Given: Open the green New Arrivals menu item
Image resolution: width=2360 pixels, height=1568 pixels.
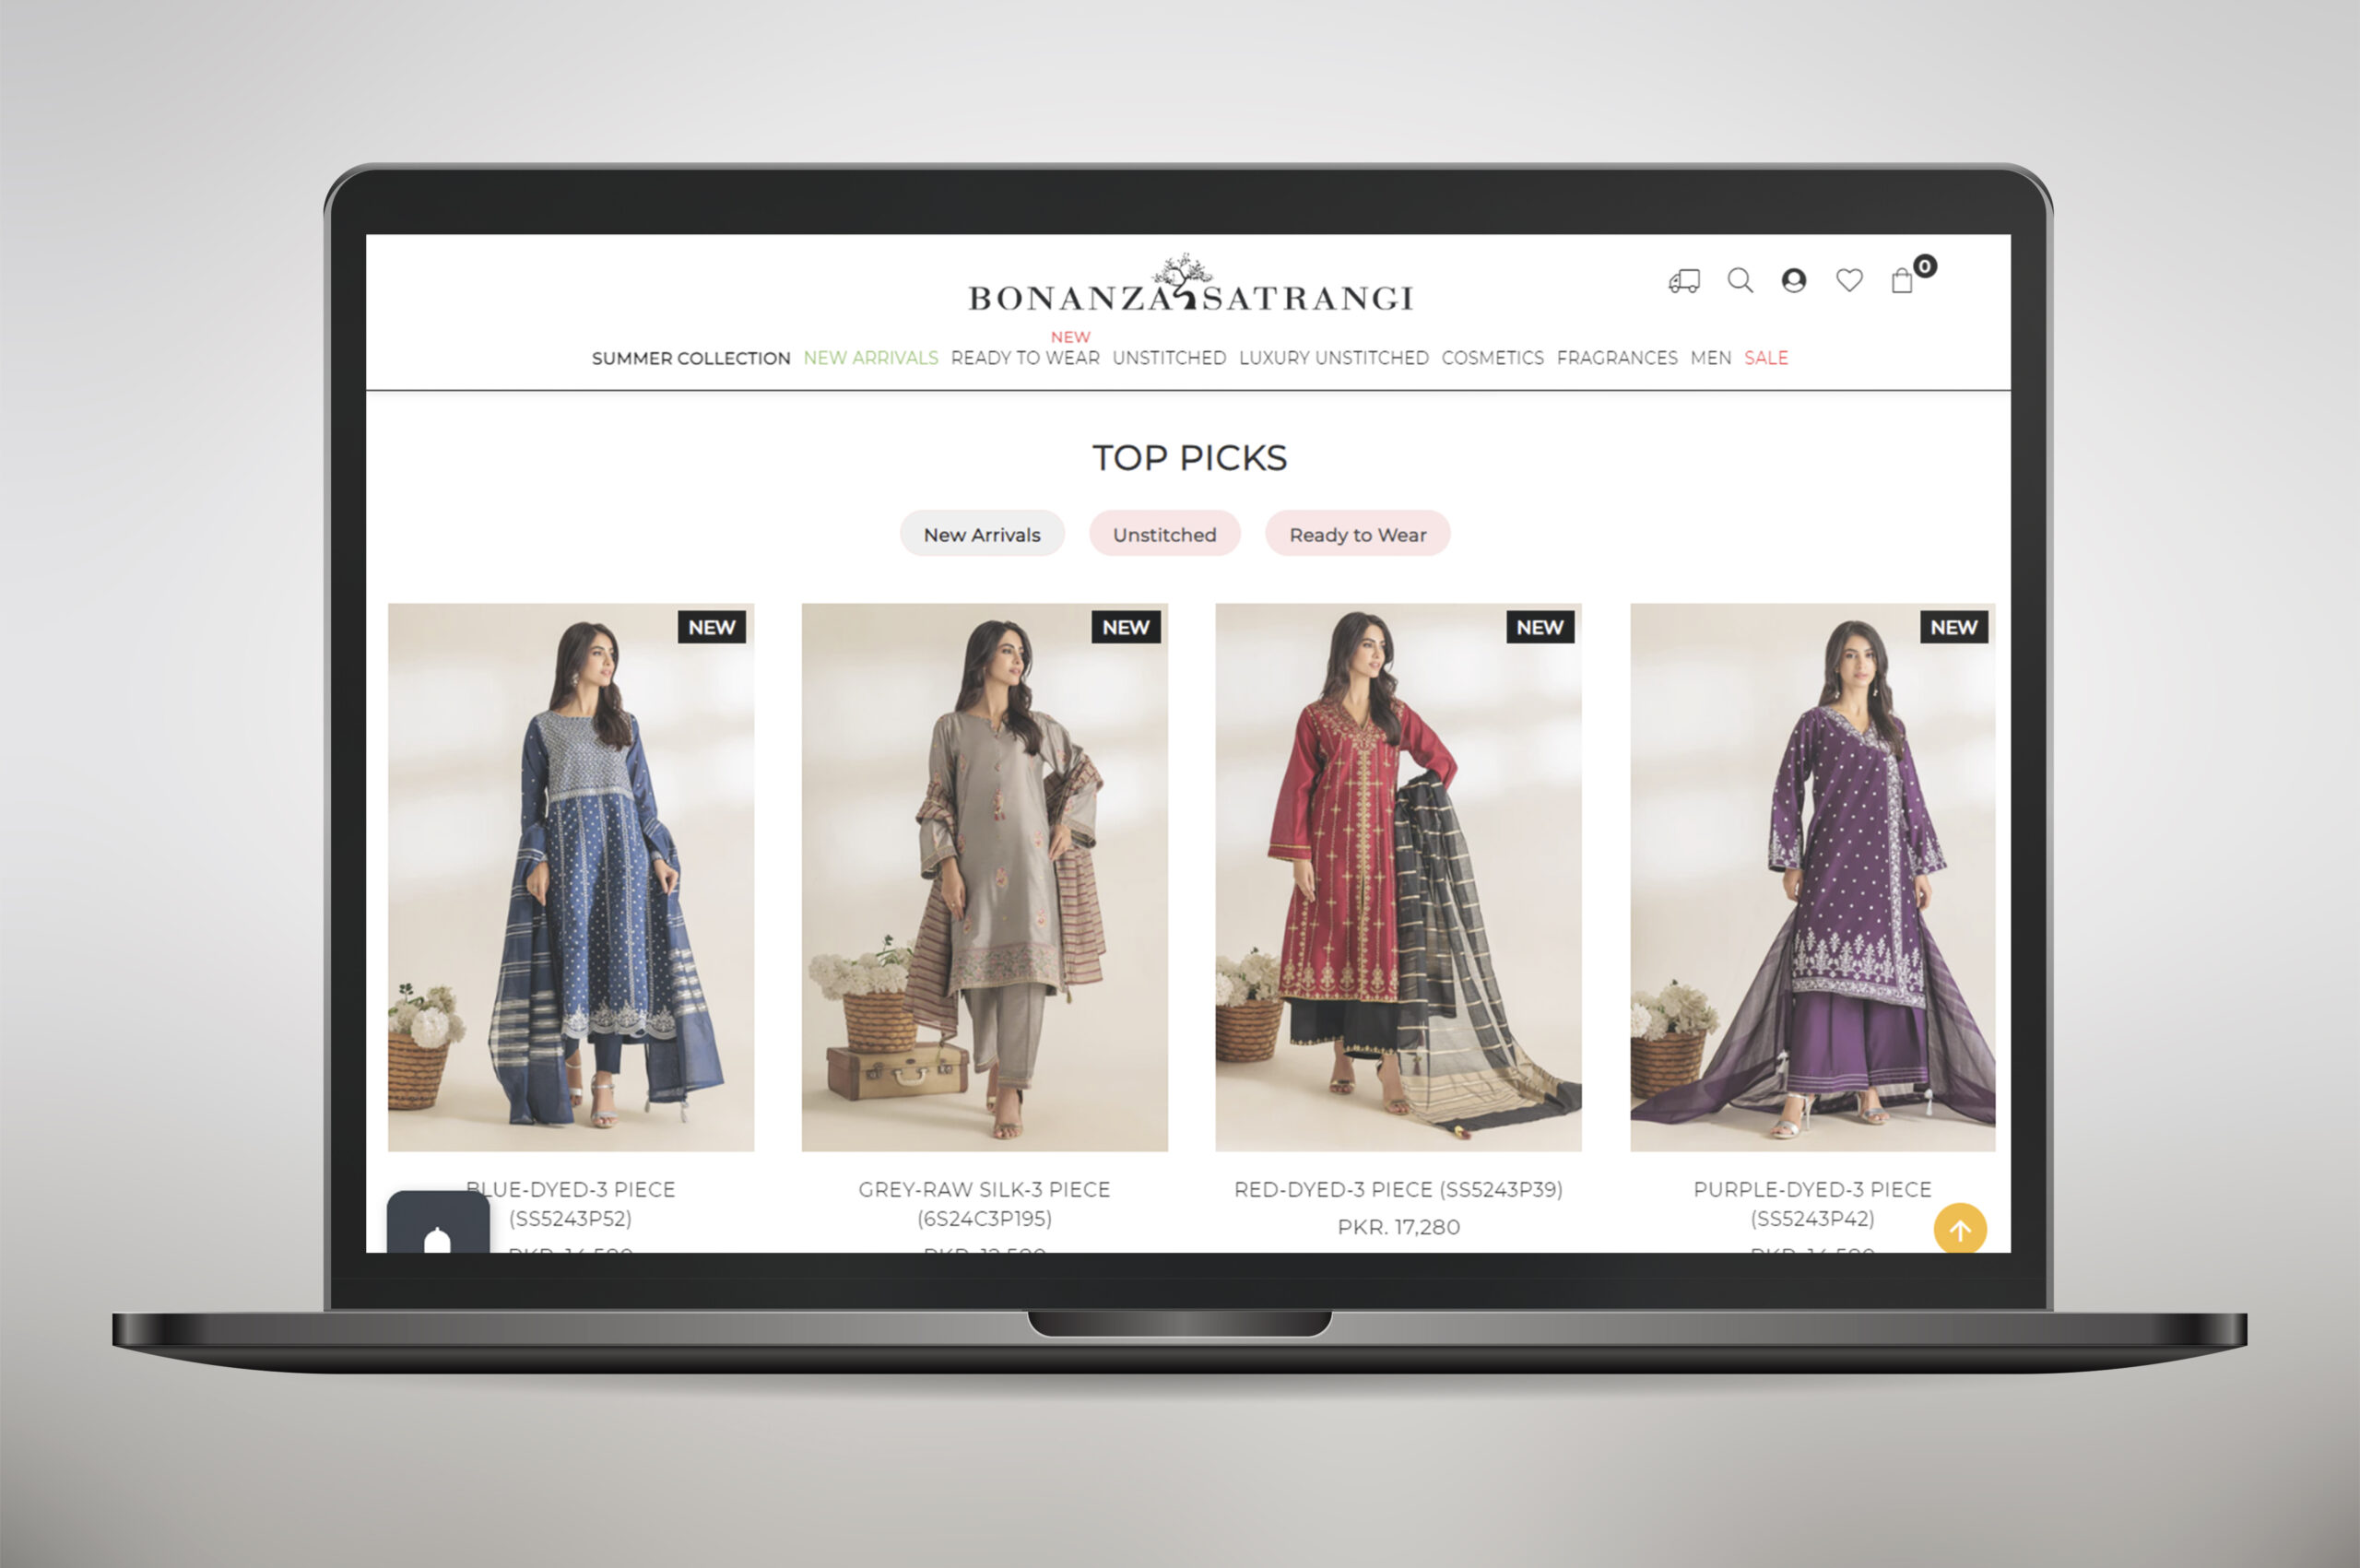Looking at the screenshot, I should 870,358.
